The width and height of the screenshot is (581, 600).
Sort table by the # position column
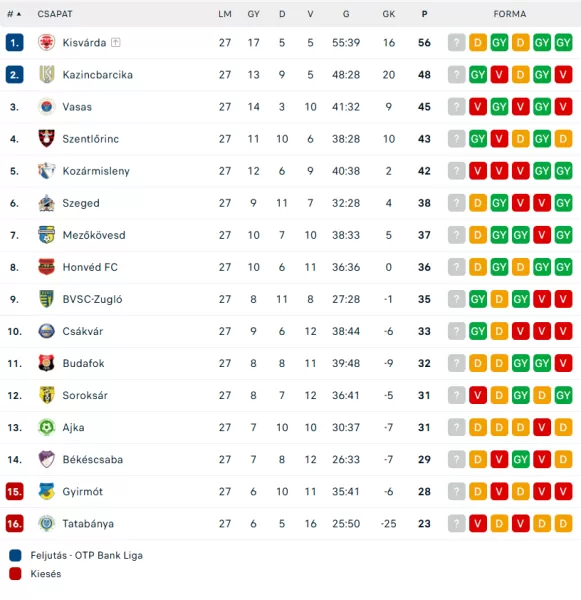(14, 14)
